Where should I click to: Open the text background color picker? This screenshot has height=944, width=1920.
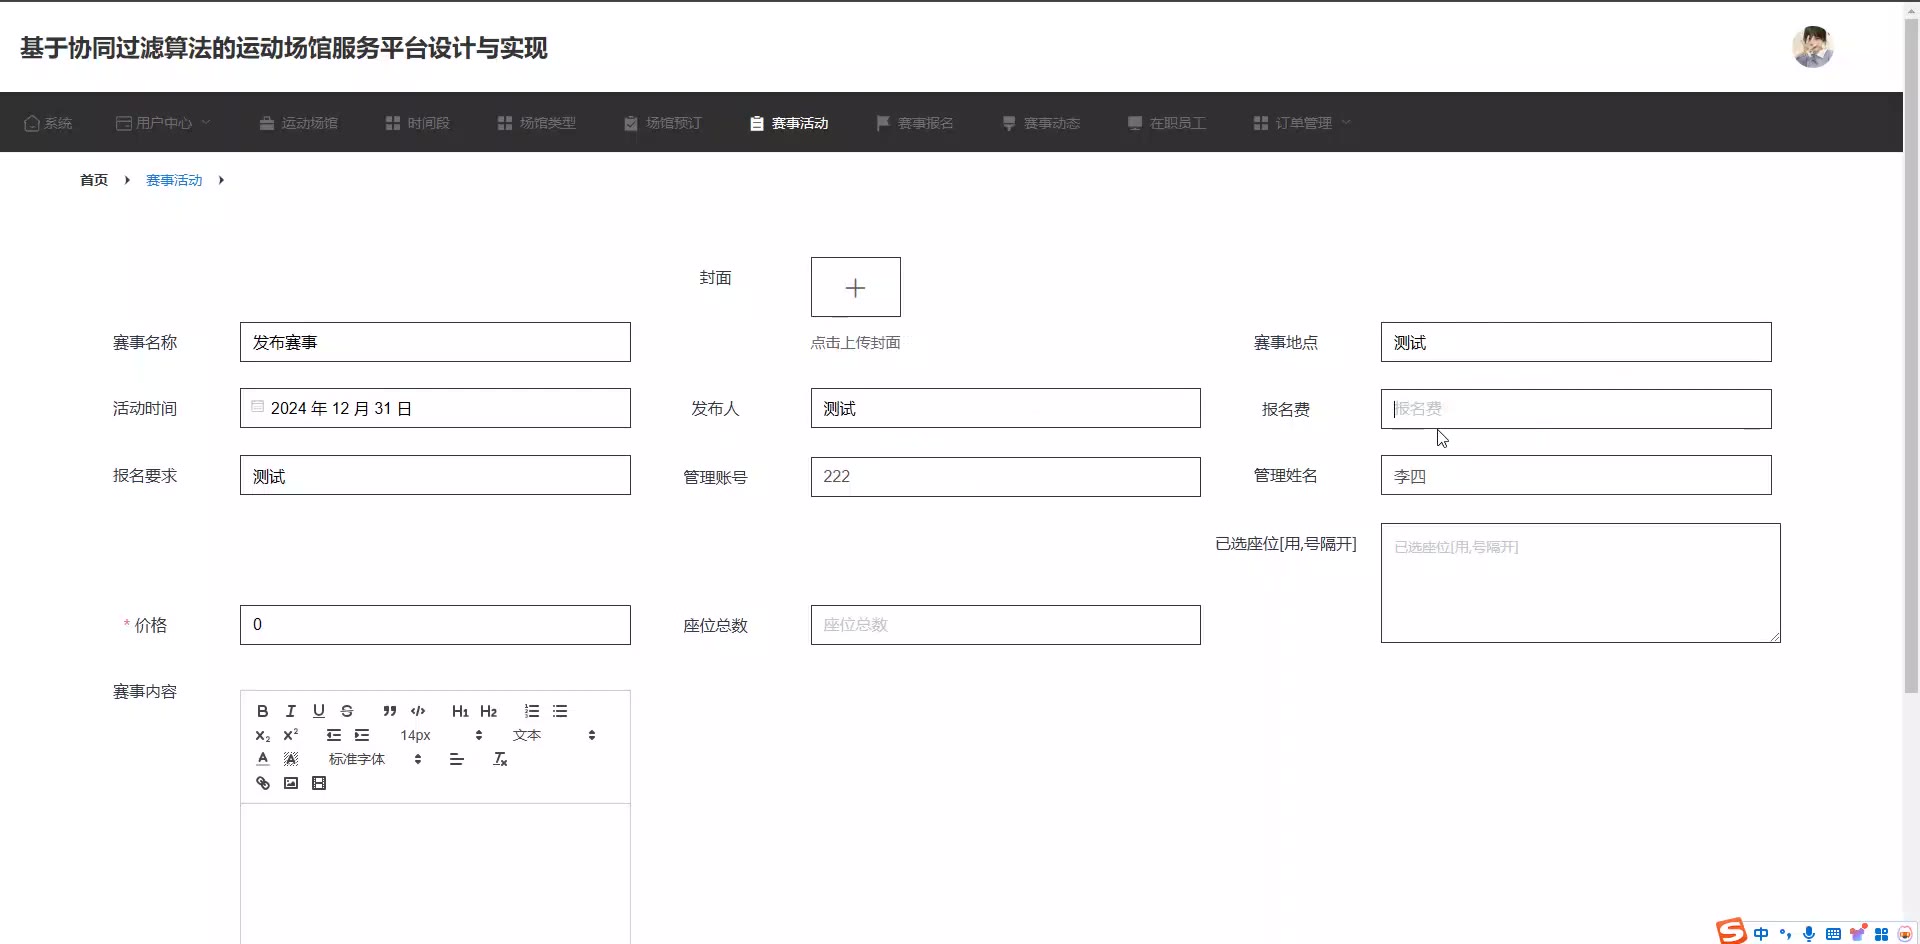tap(290, 759)
